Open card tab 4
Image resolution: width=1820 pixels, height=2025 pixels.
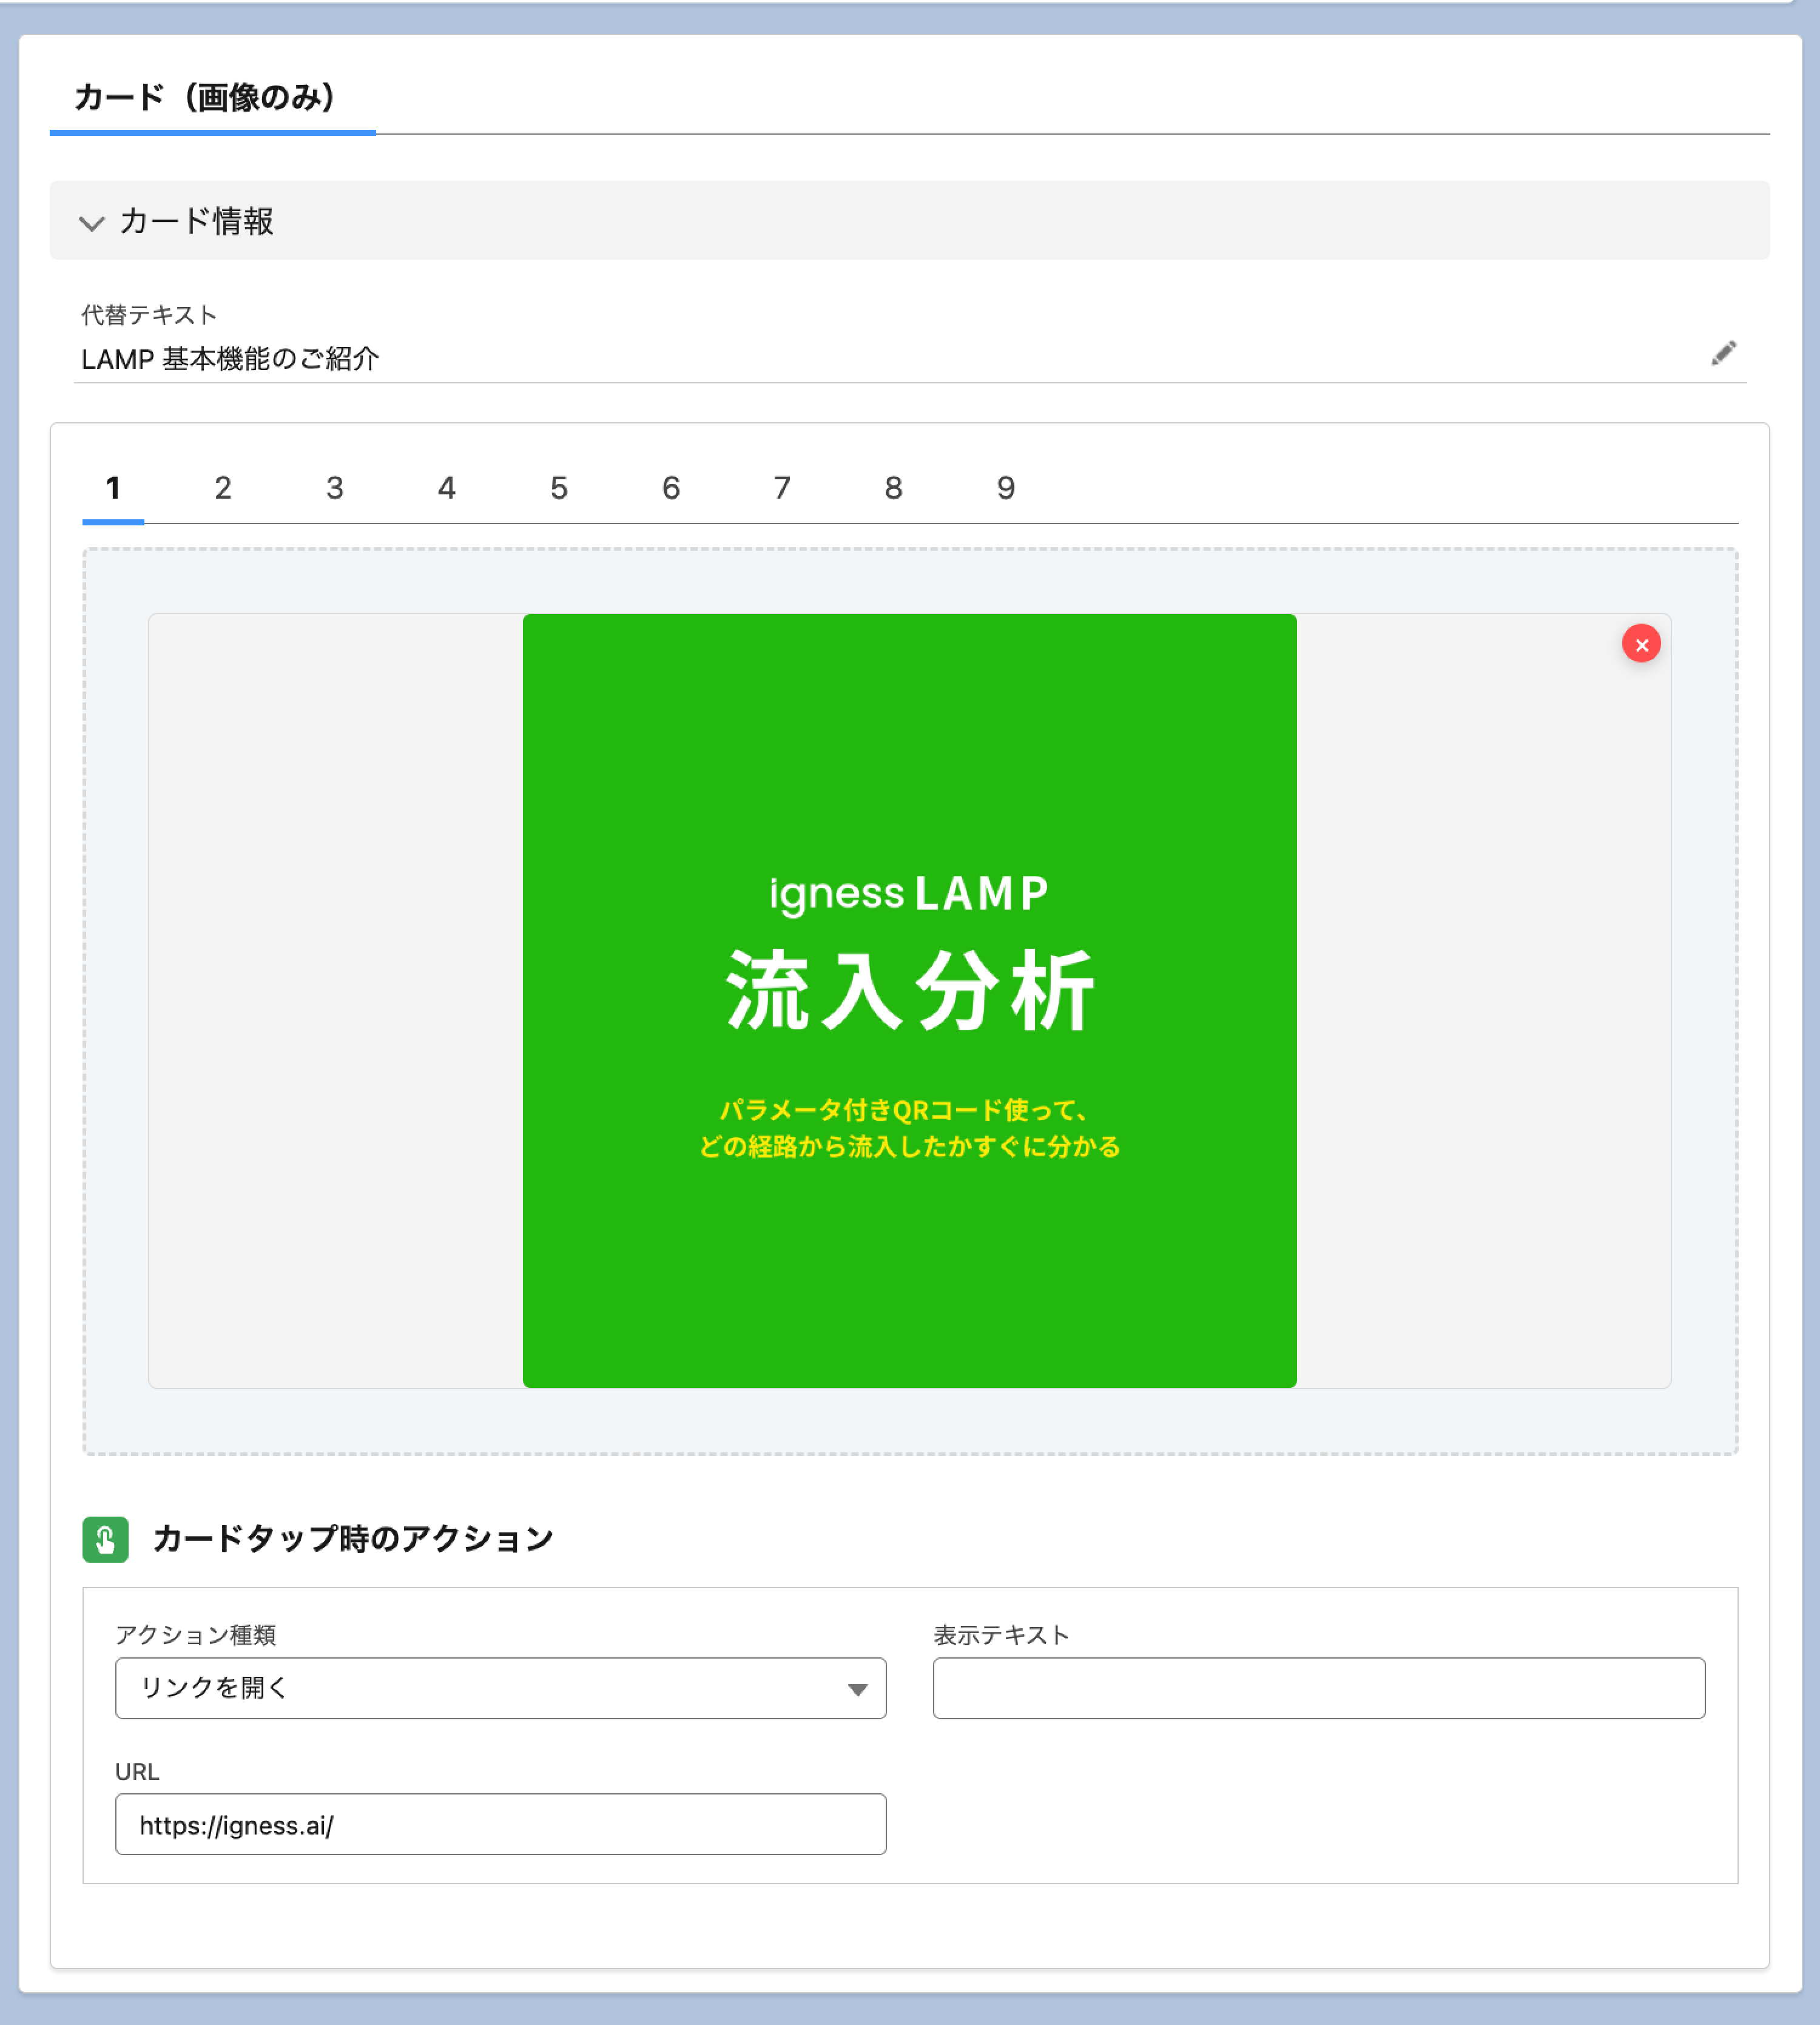(447, 488)
